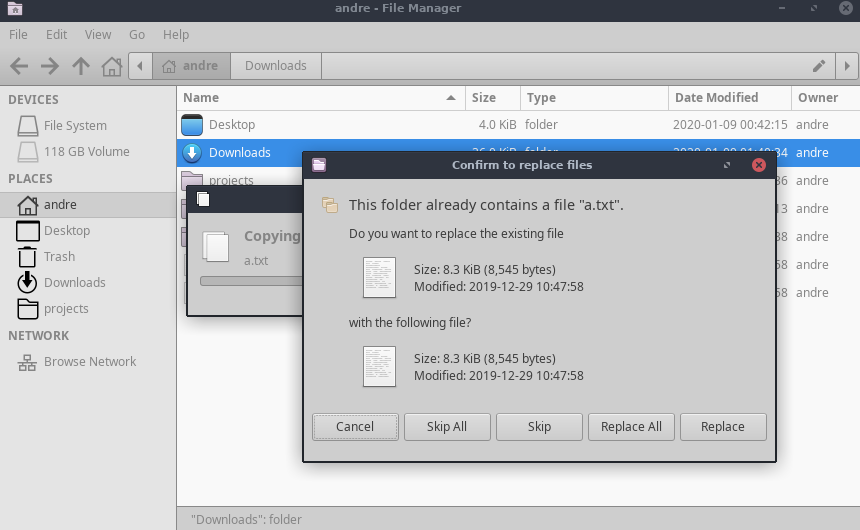Click the Forward navigation arrow
Image resolution: width=860 pixels, height=530 pixels.
point(50,66)
